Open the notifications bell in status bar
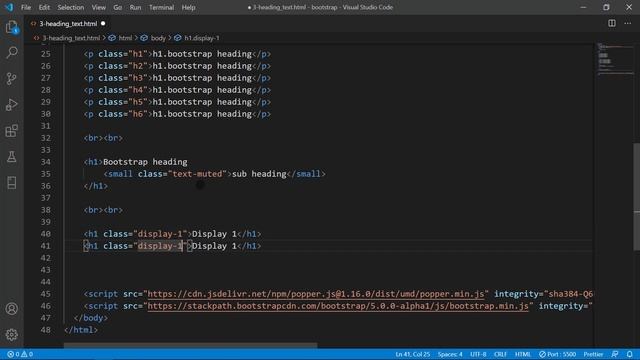This screenshot has height=360, width=640. tap(630, 354)
